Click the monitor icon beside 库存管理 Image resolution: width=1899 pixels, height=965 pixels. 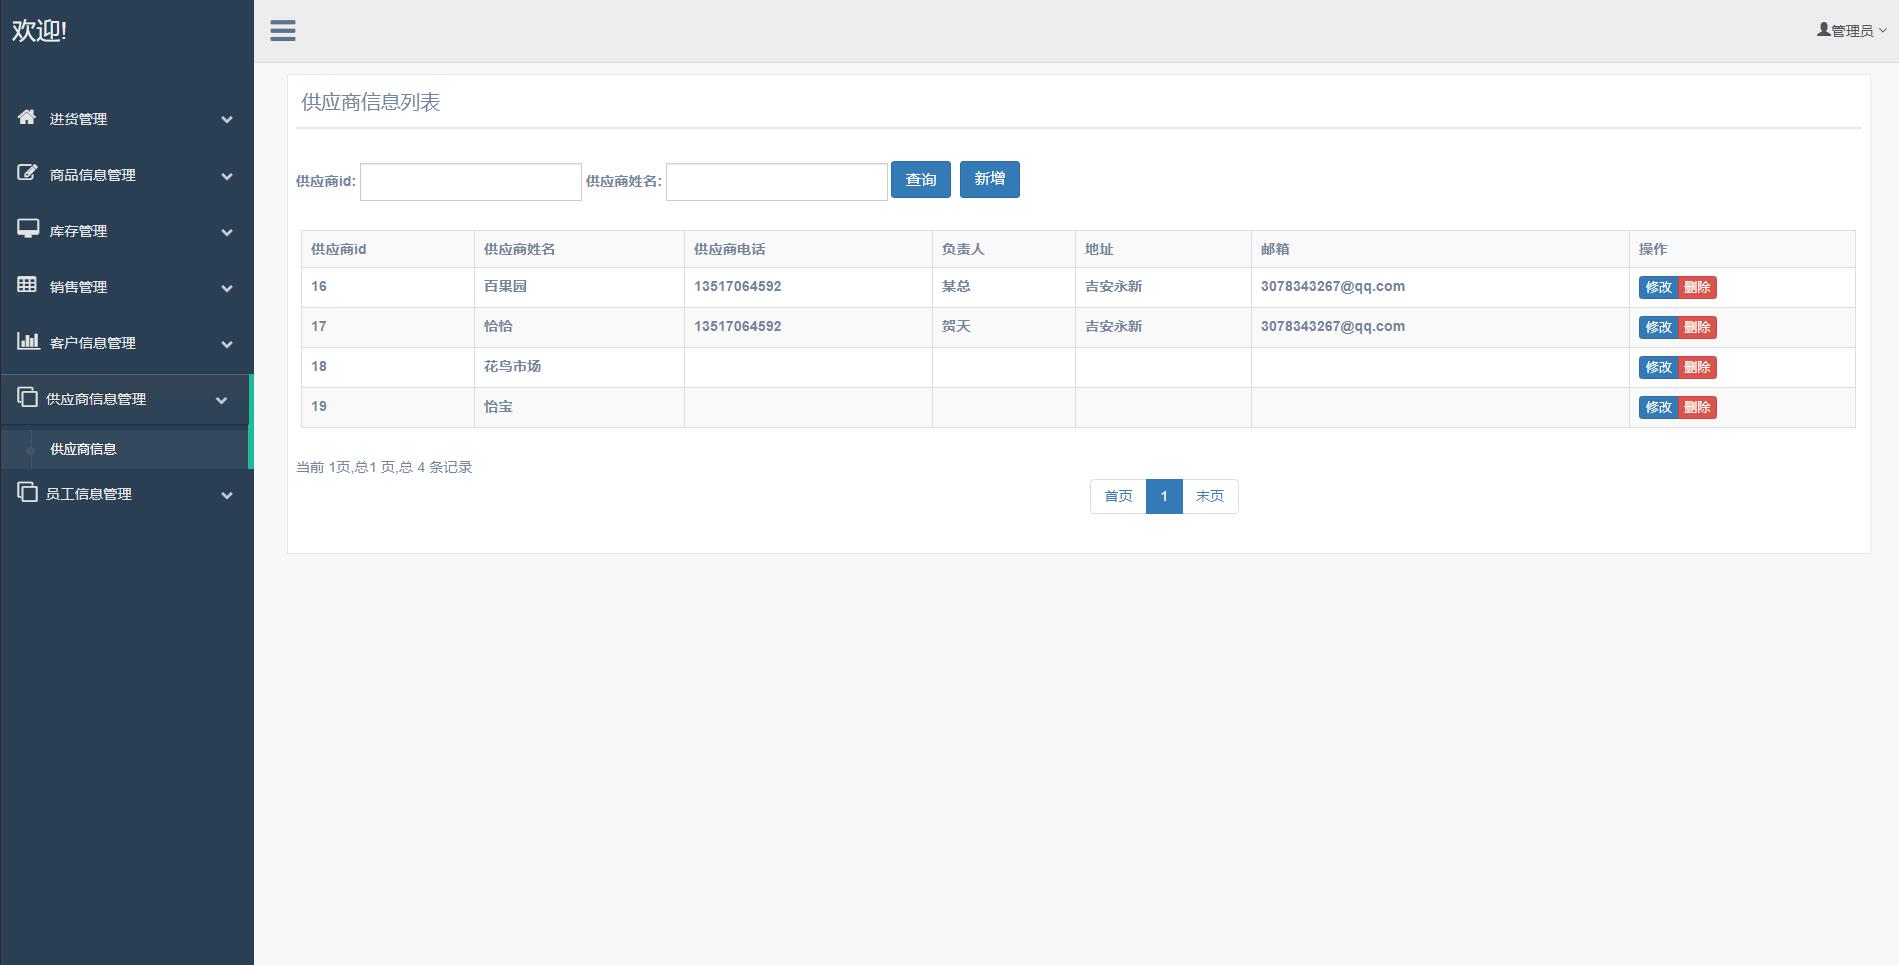27,229
